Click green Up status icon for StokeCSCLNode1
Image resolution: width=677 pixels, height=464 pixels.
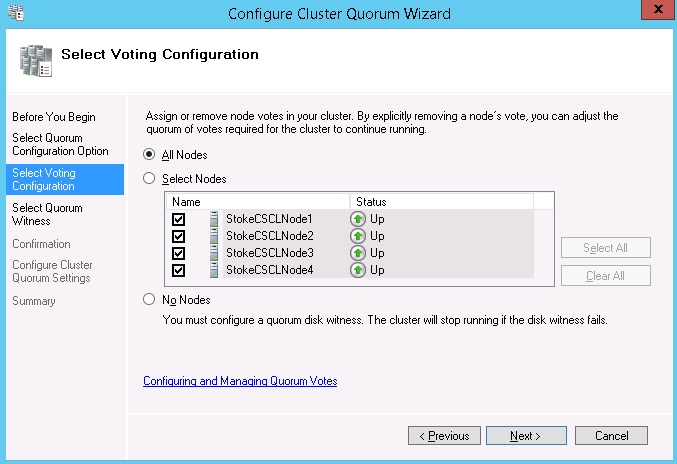pos(358,219)
